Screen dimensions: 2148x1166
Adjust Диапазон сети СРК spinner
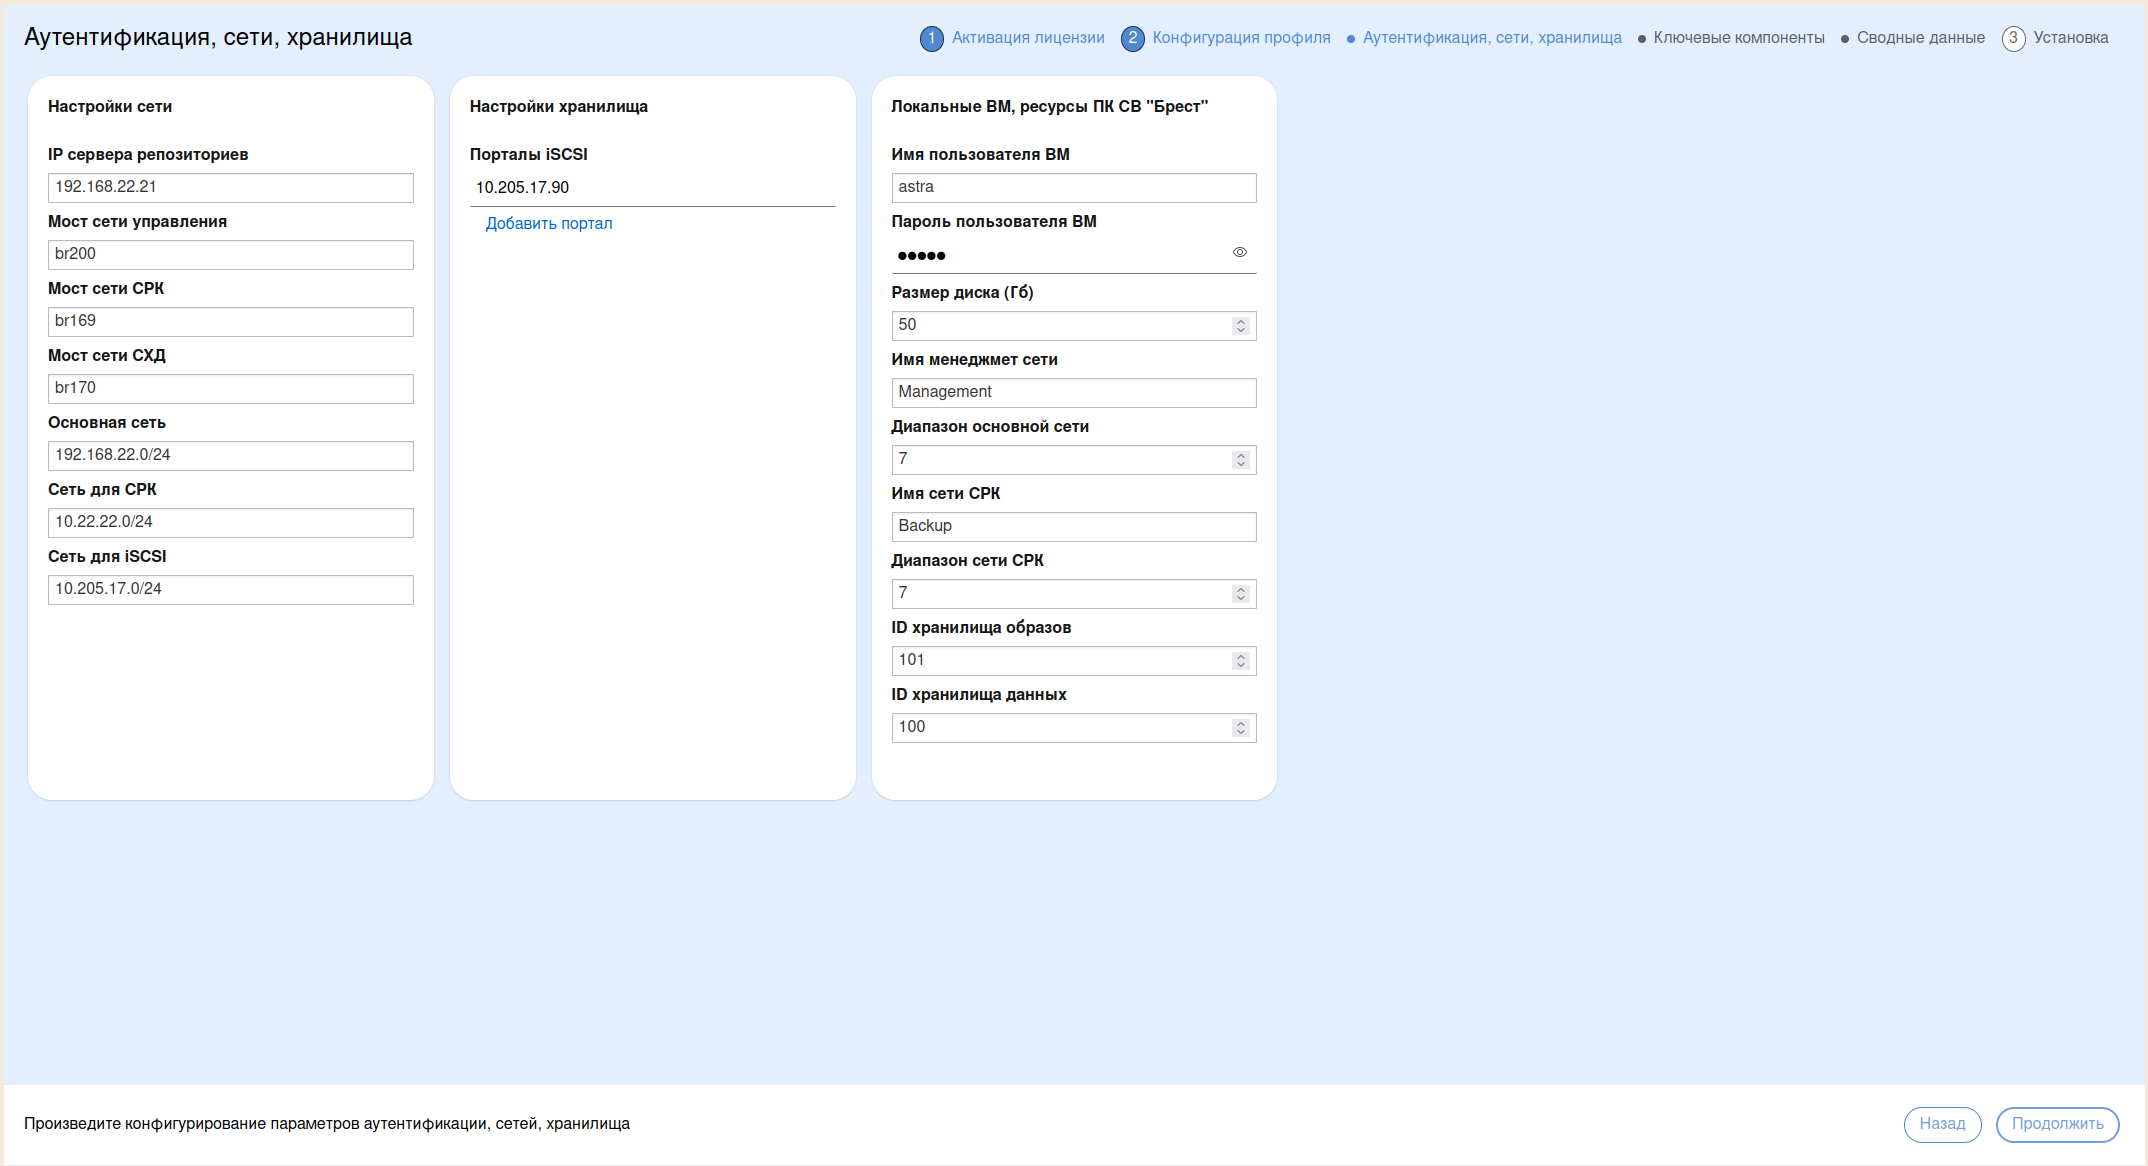[x=1241, y=594]
